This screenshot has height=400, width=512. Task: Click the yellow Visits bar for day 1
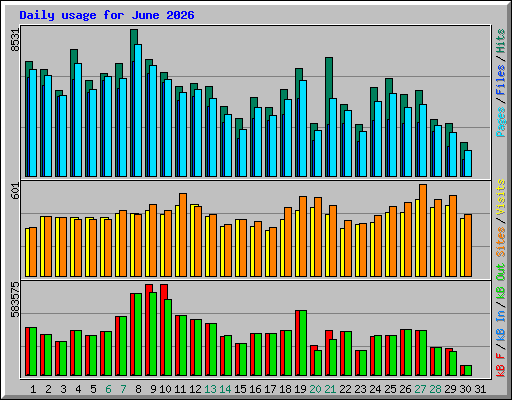(27, 252)
